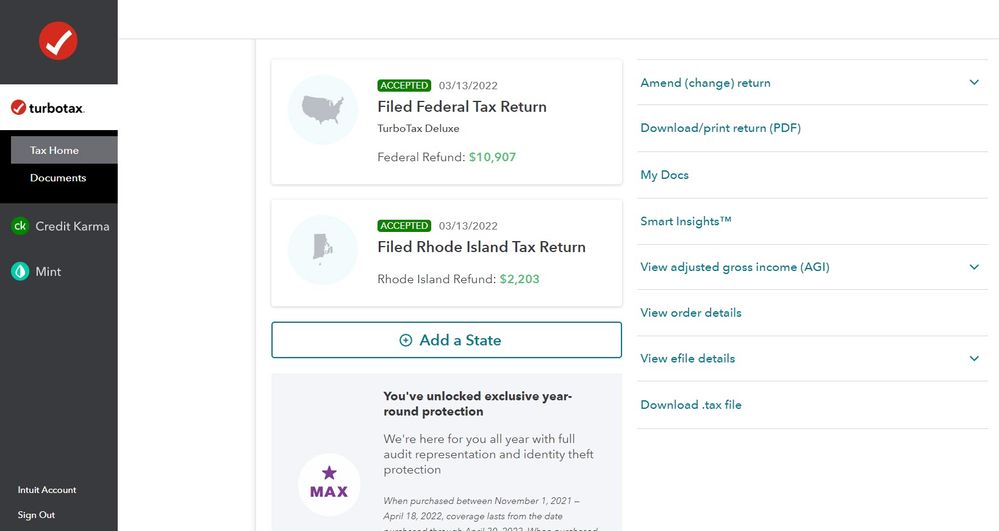The height and width of the screenshot is (531, 999).
Task: Open the Mint leaf icon
Action: [x=20, y=272]
